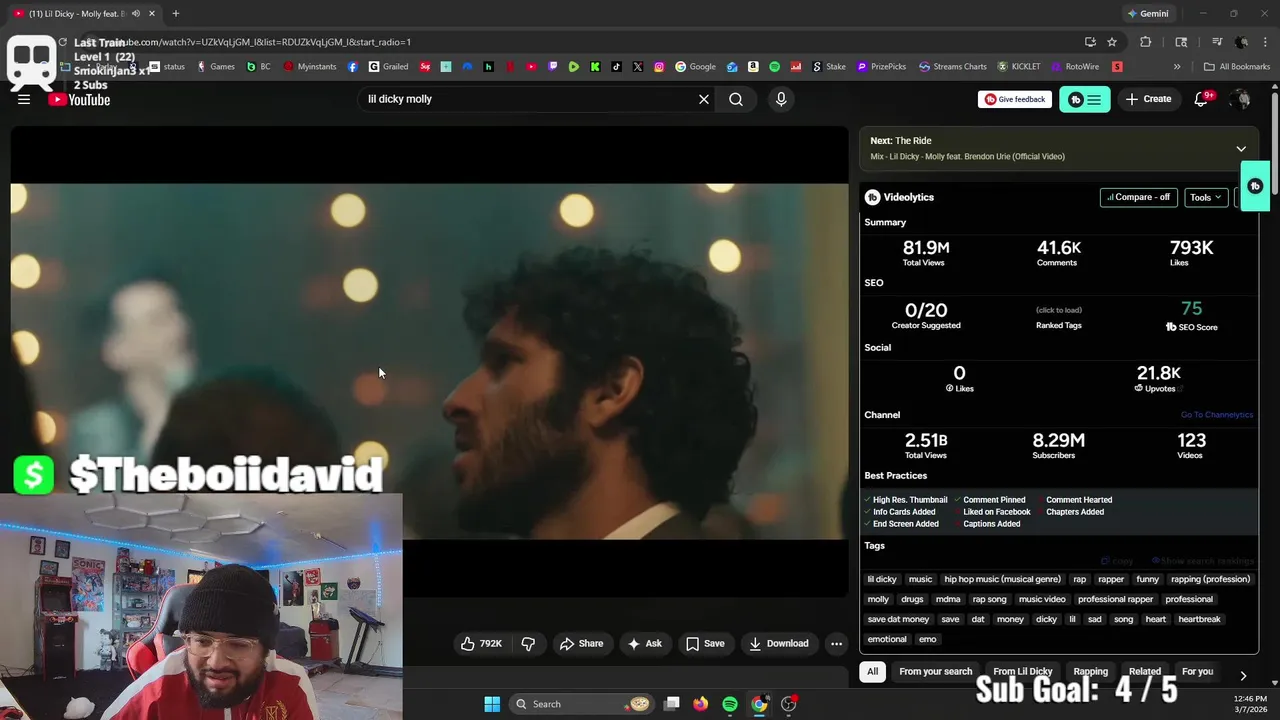Bookmark this page with the star icon
The image size is (1280, 720).
pos(1112,42)
